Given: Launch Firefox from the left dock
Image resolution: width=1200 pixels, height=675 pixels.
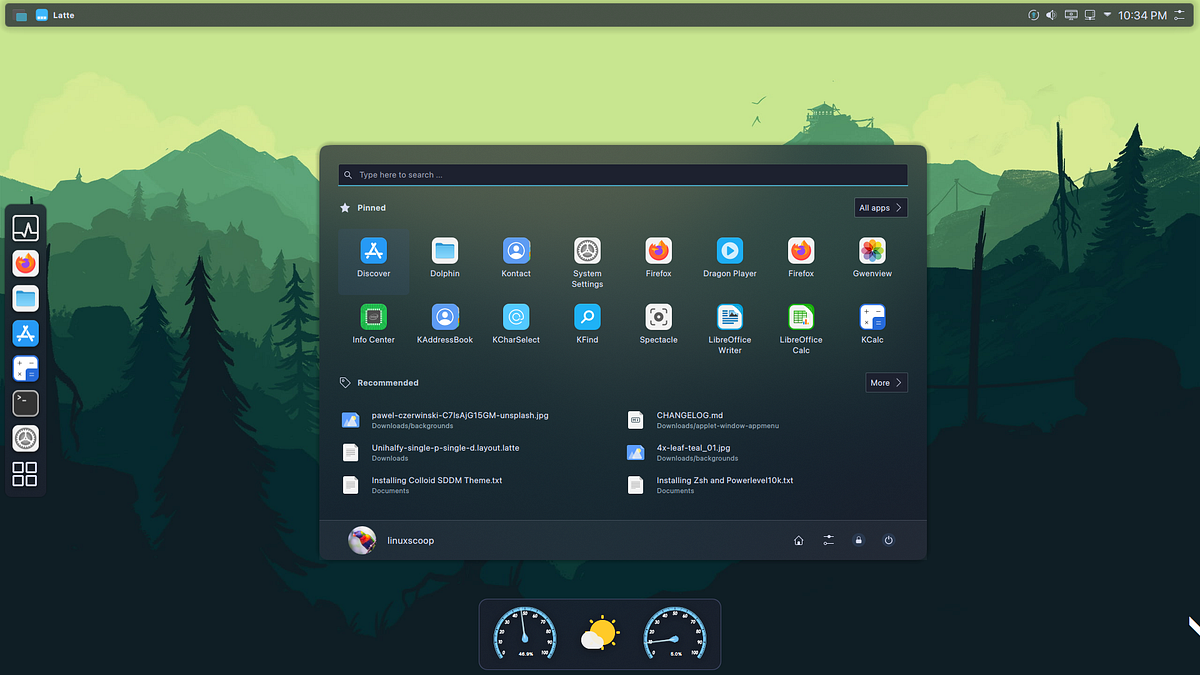Looking at the screenshot, I should coord(25,263).
